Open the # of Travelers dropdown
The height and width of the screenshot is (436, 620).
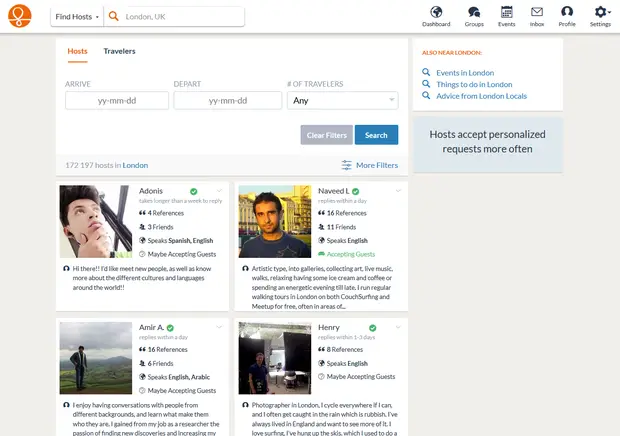pos(342,100)
